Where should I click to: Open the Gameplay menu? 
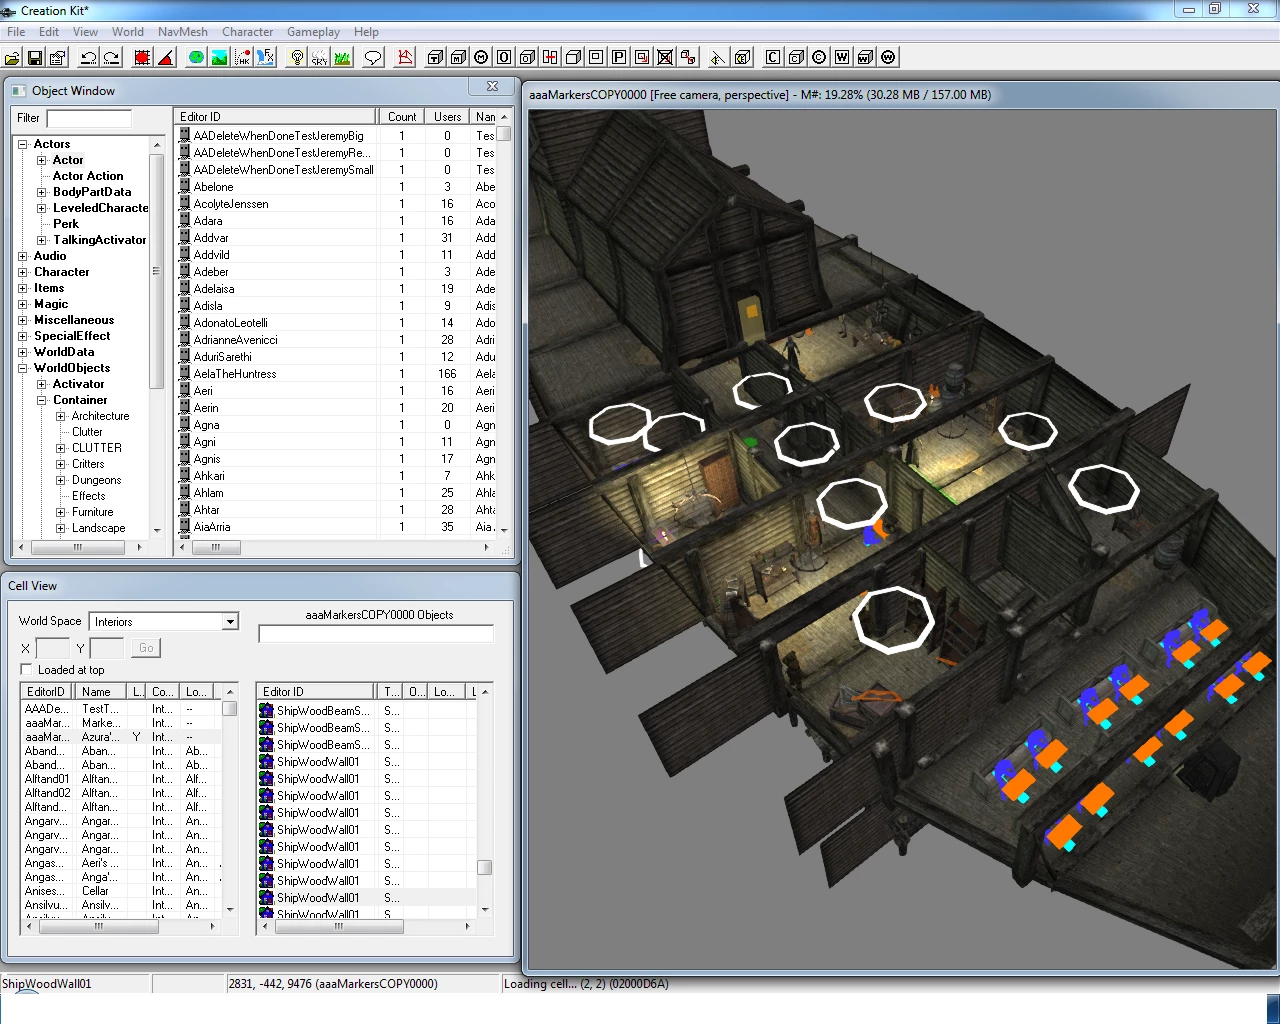314,32
